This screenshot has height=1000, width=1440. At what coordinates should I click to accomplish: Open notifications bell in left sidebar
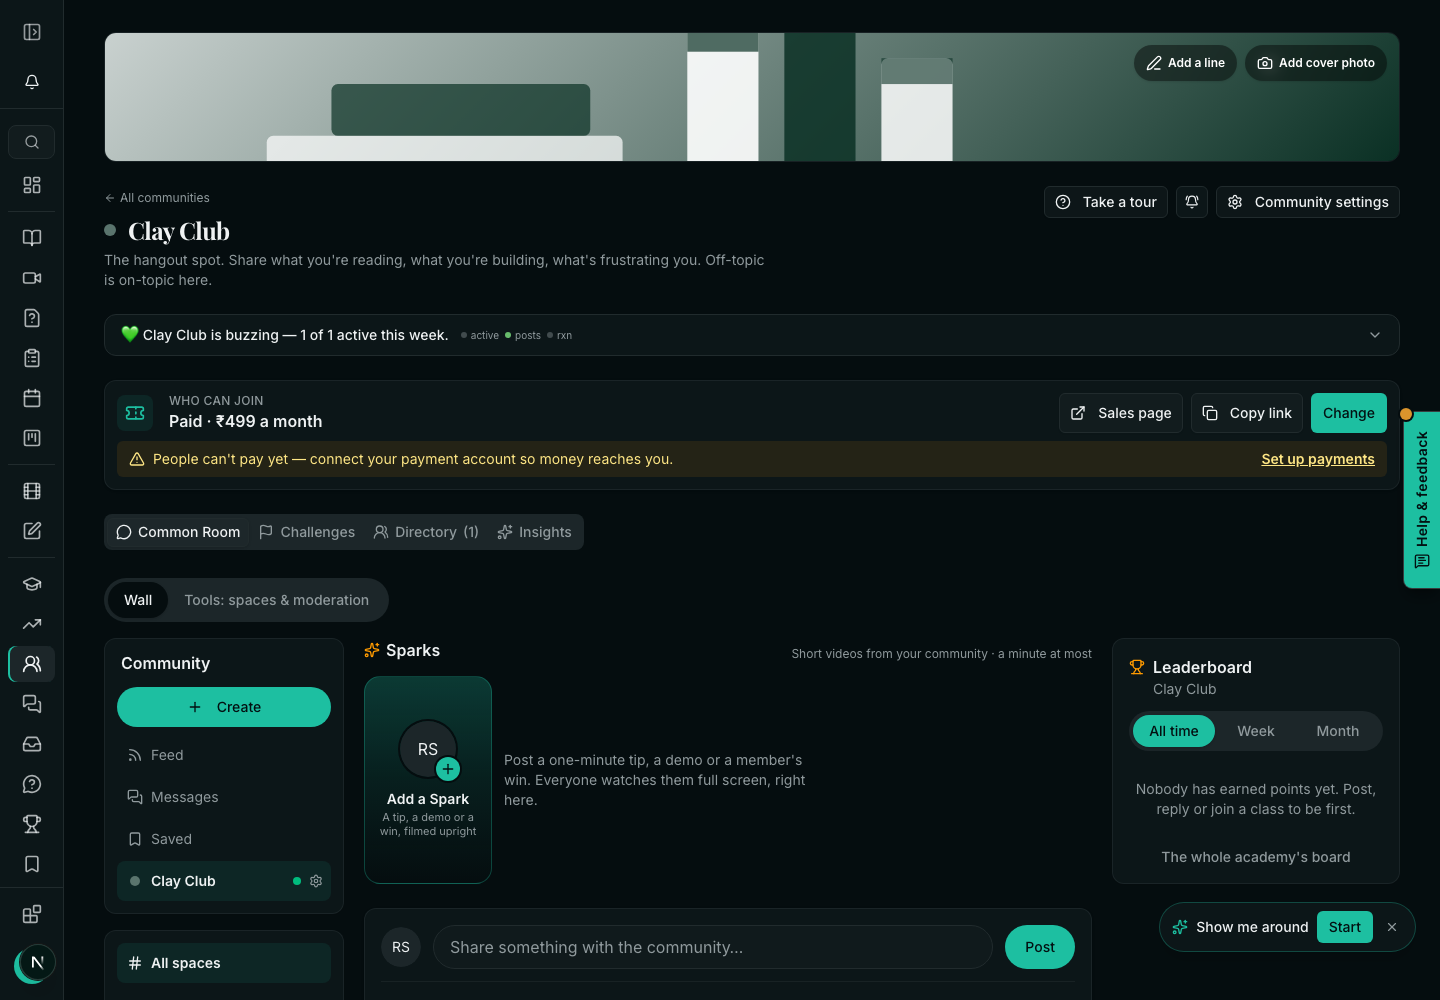pos(32,82)
